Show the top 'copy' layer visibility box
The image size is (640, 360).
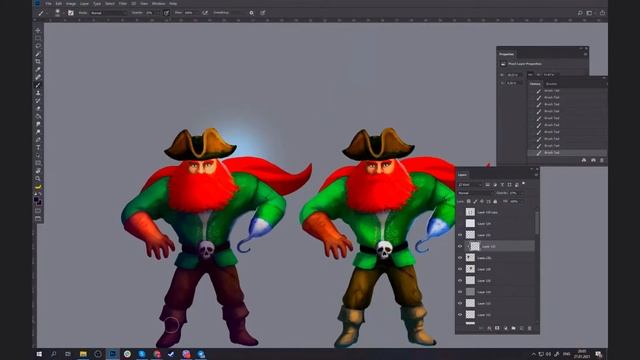[460, 212]
